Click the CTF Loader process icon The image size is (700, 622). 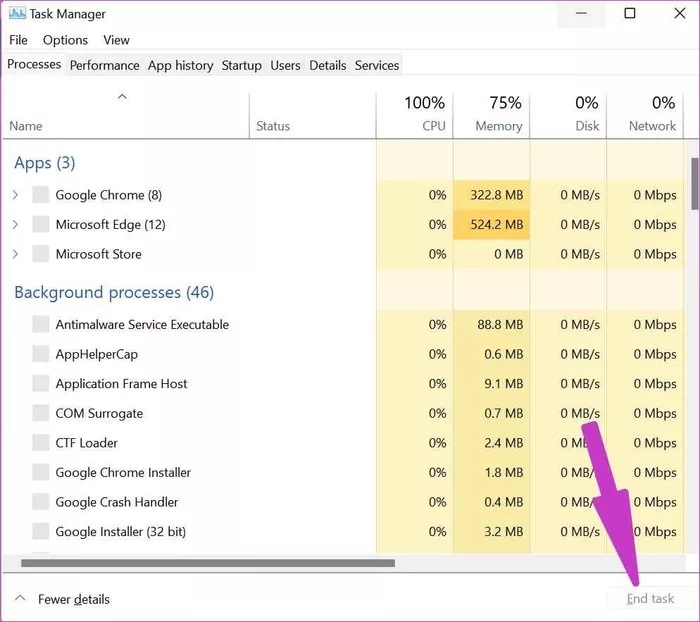(x=41, y=443)
